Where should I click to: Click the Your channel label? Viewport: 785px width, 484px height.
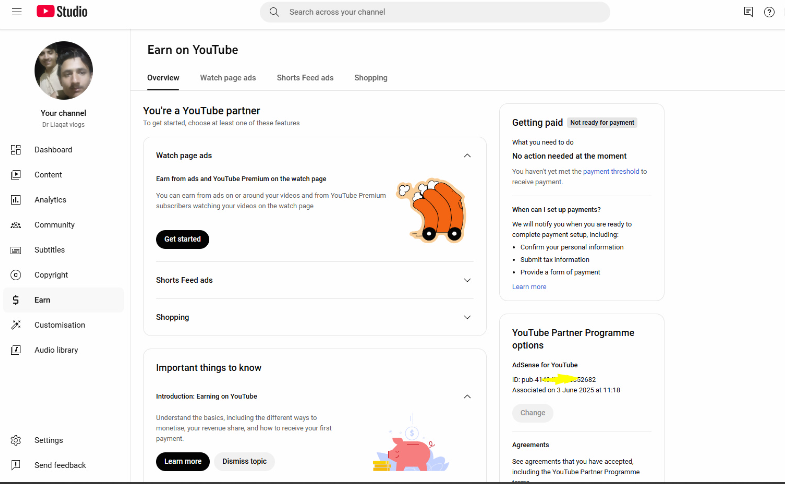[x=64, y=113]
